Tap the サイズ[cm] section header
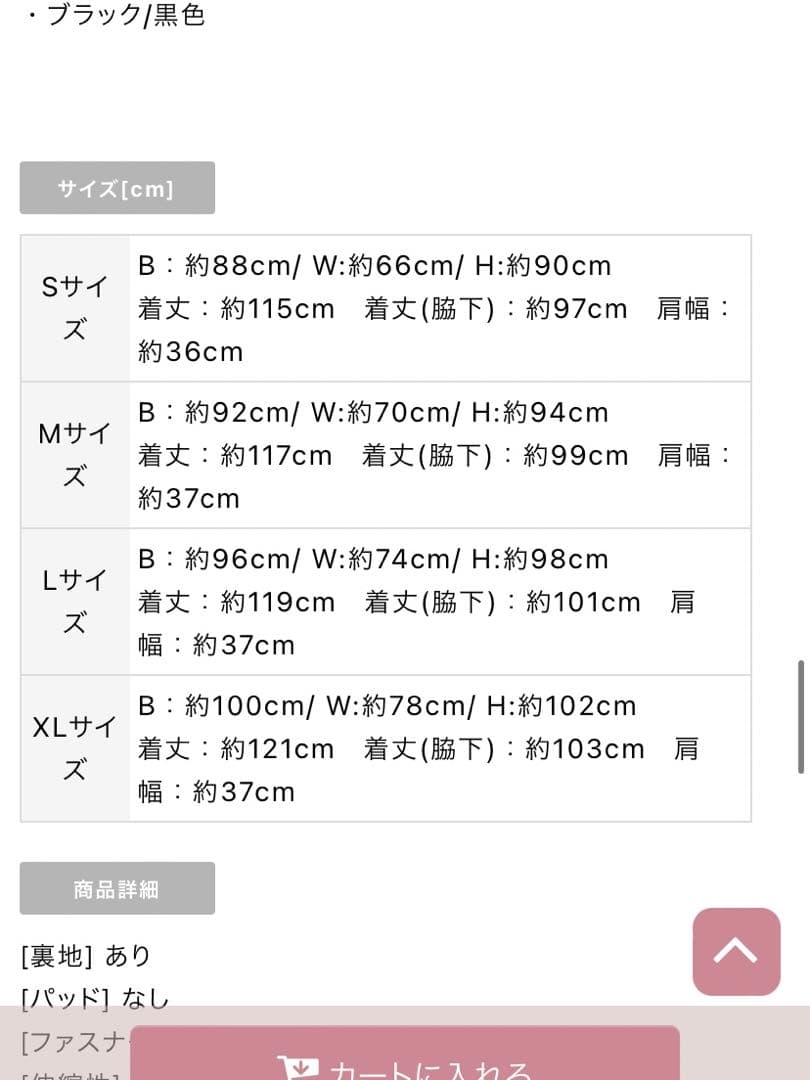This screenshot has width=810, height=1080. [x=117, y=188]
